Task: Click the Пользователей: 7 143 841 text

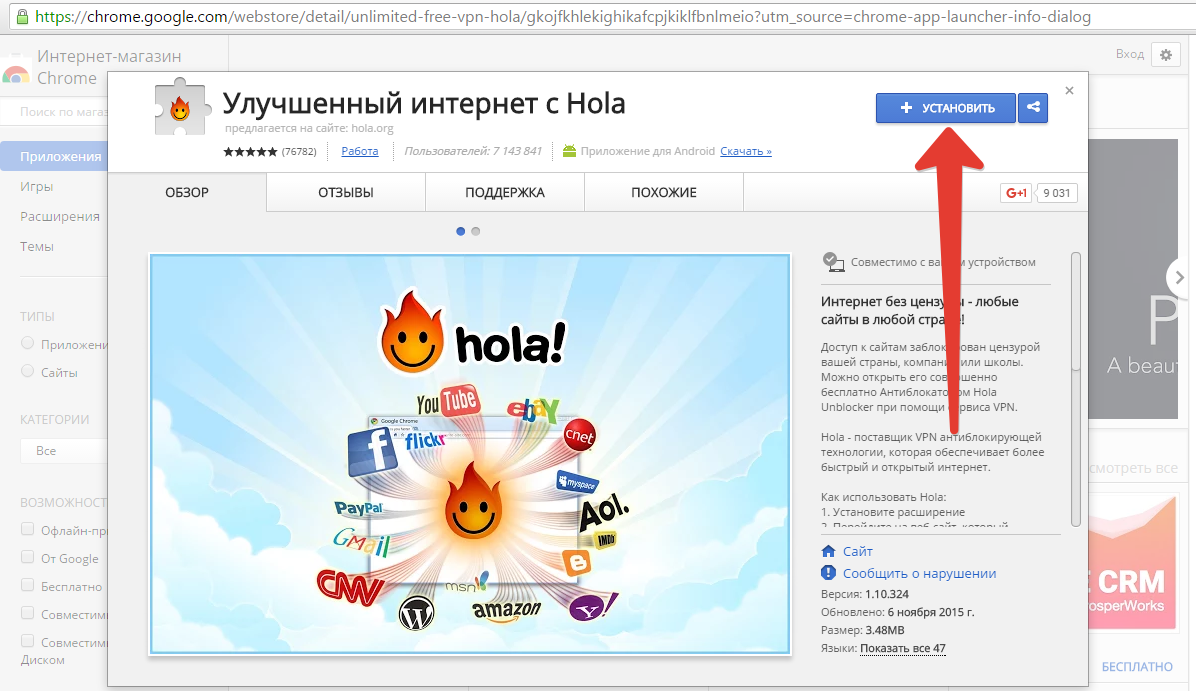Action: coord(473,151)
